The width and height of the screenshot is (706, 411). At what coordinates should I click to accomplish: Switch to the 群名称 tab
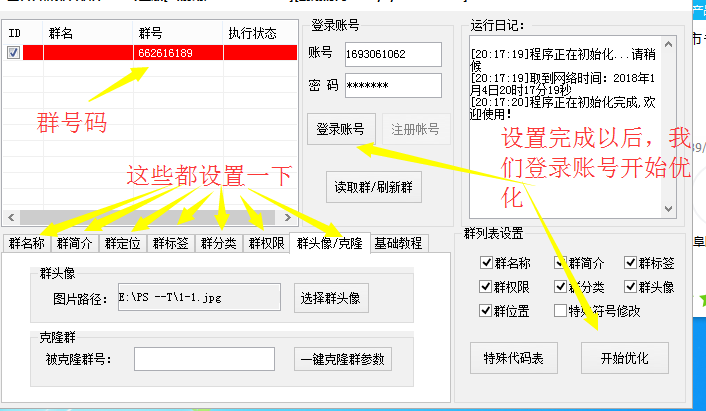pos(27,244)
